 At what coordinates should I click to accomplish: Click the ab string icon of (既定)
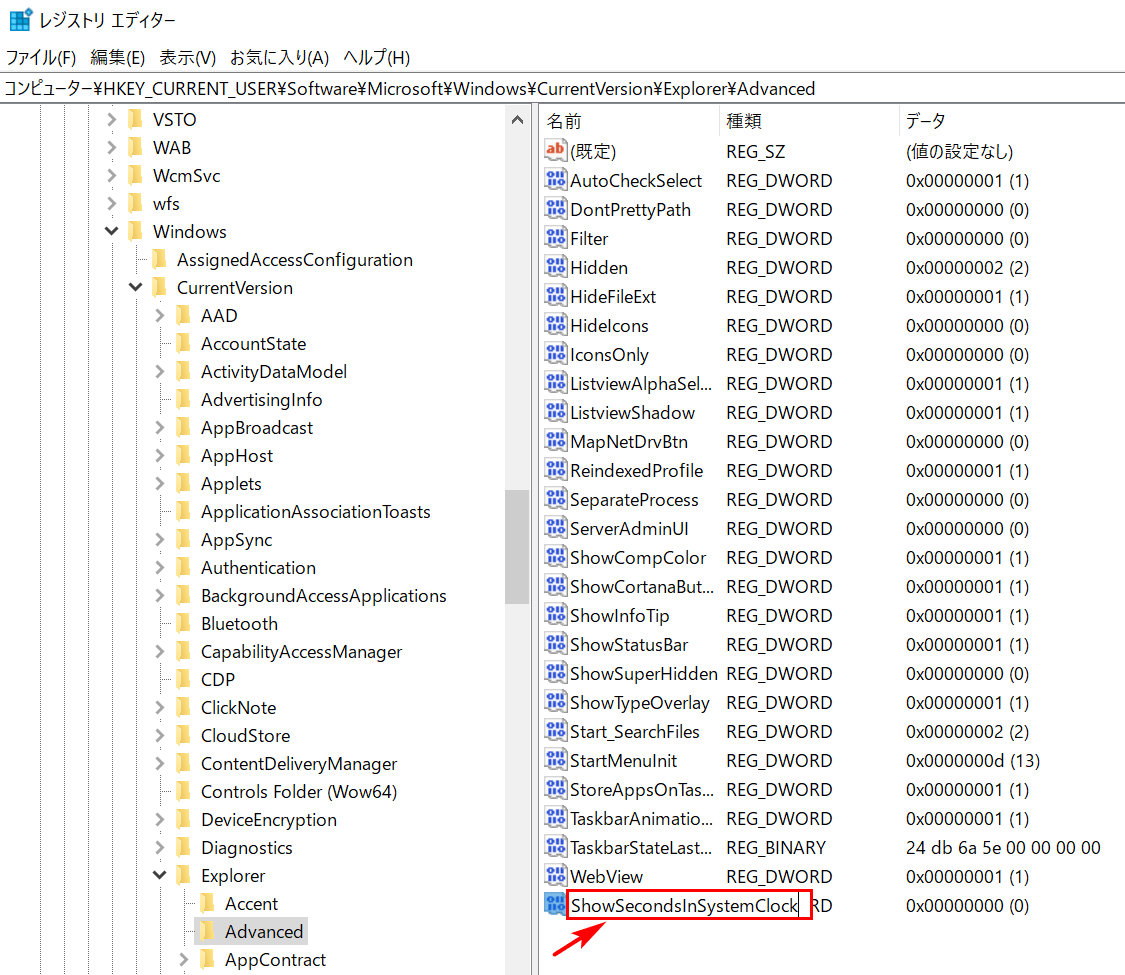click(555, 151)
